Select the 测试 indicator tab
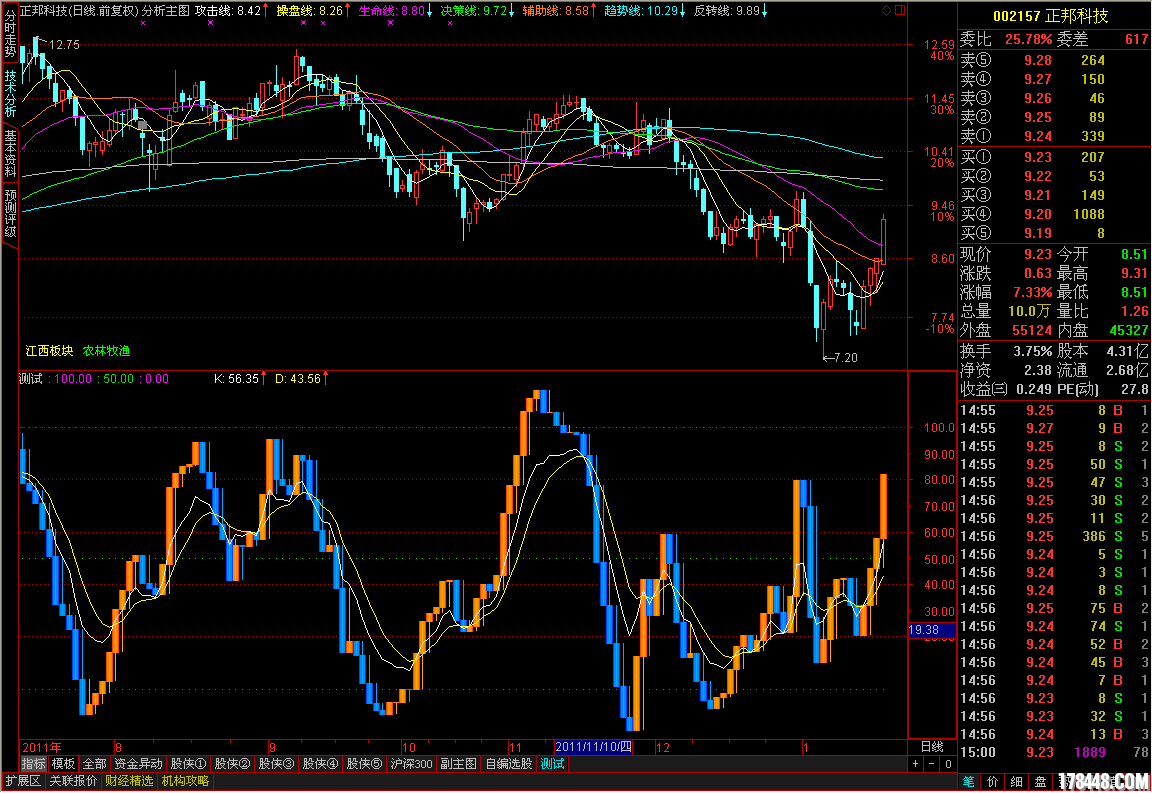 point(552,764)
